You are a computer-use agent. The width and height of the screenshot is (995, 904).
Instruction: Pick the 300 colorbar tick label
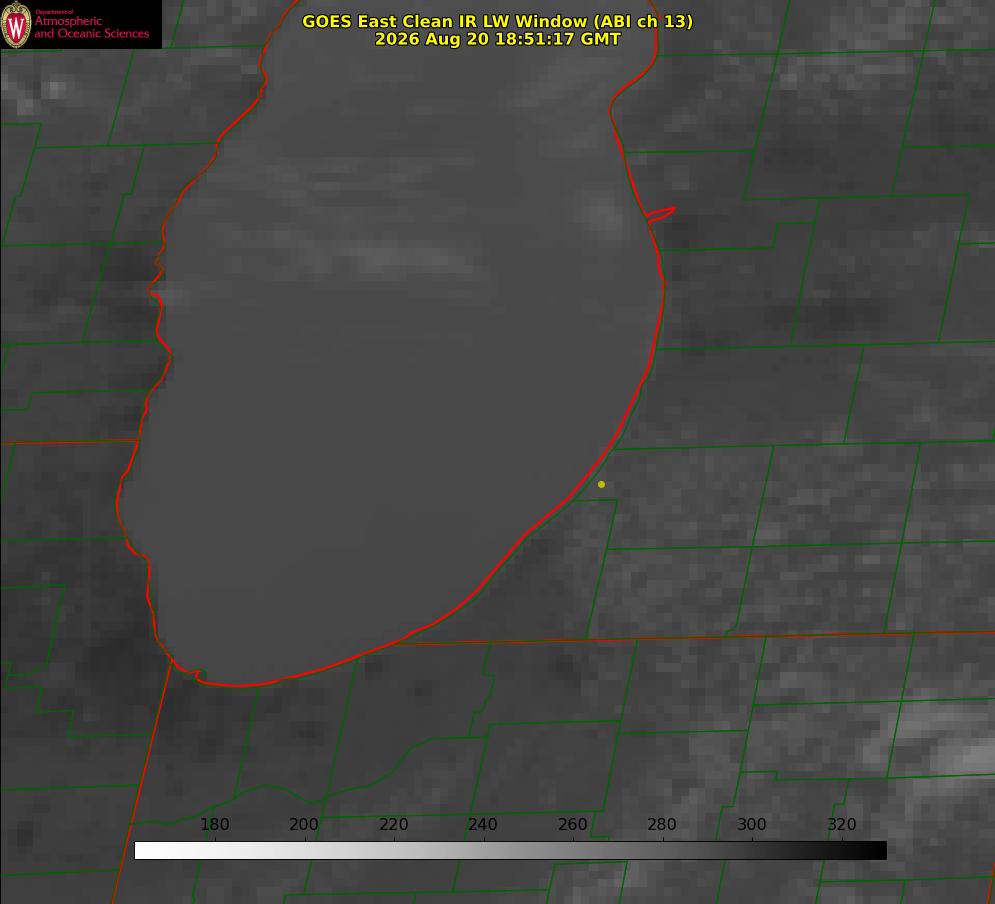coord(751,824)
